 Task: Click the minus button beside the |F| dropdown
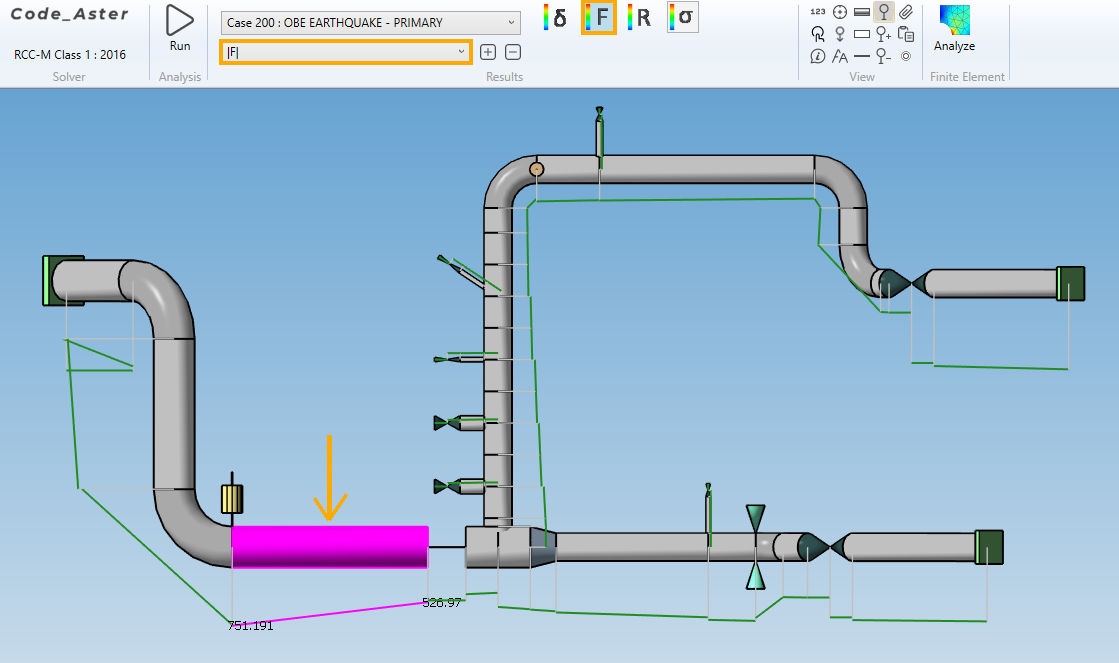pos(512,52)
